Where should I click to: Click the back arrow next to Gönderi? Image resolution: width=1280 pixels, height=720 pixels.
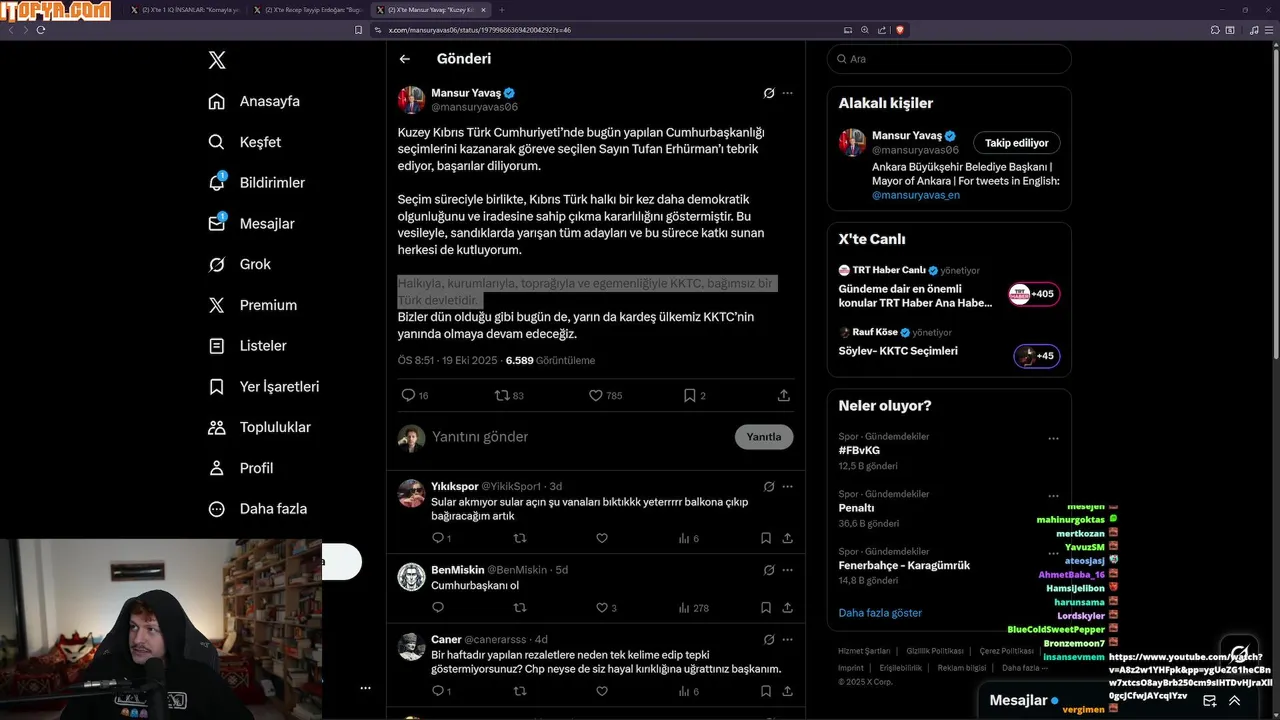pos(405,59)
